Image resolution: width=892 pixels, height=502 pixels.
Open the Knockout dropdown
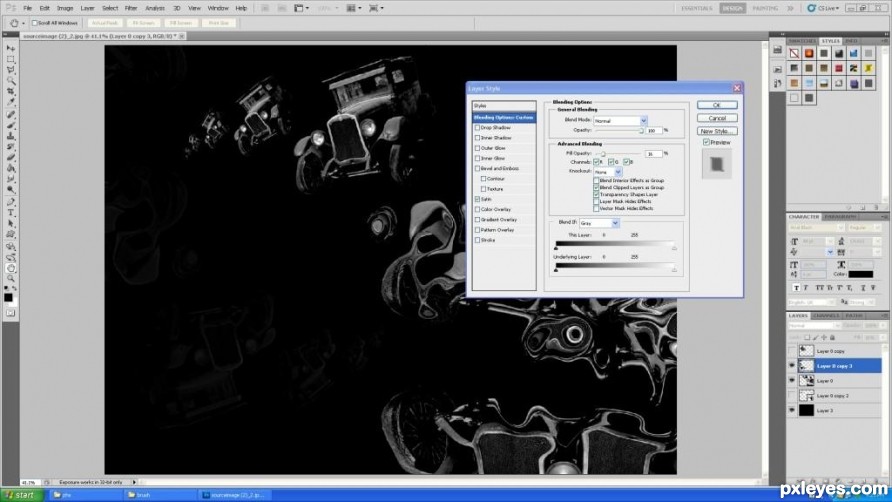pyautogui.click(x=608, y=171)
